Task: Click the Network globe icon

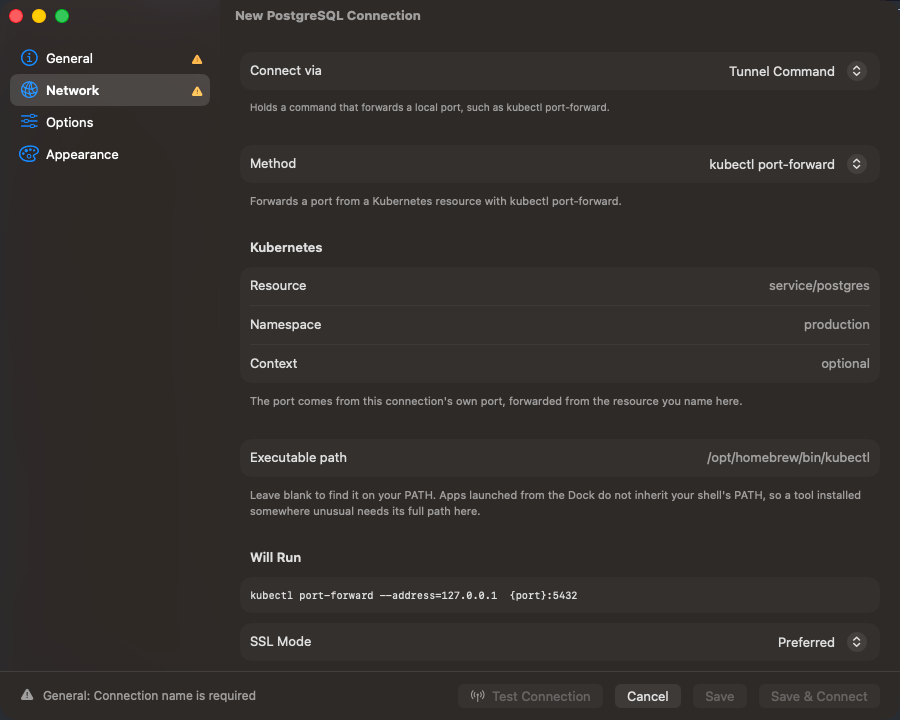Action: click(x=29, y=90)
